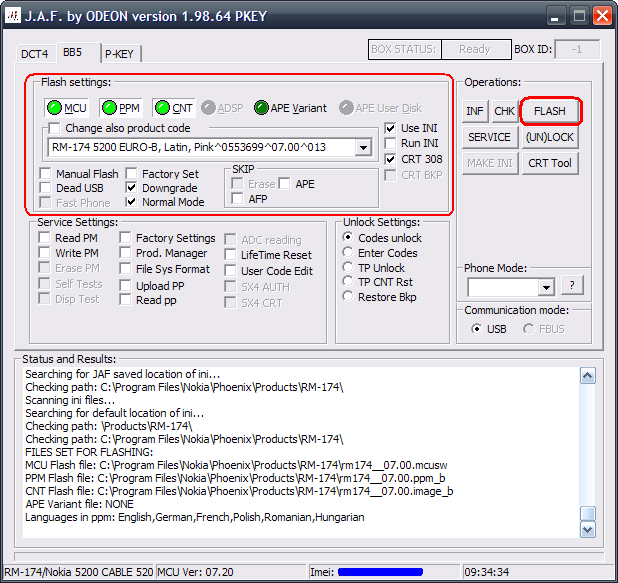Check the SKIP AFP checkbox
Viewport: 618px width, 583px height.
click(x=237, y=198)
